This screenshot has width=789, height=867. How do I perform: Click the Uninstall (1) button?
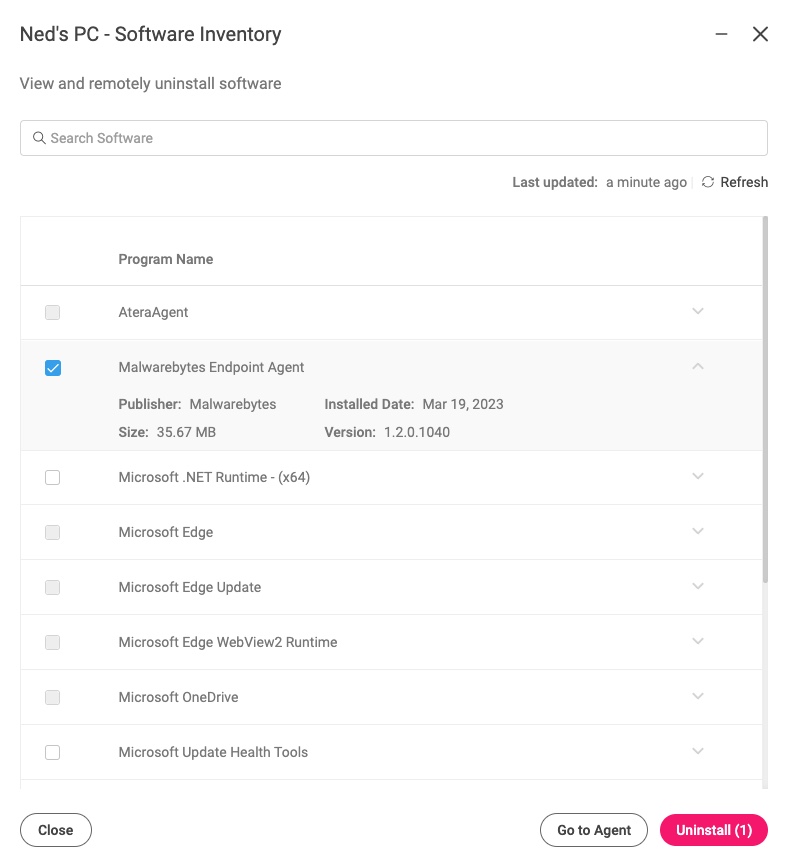coord(714,830)
